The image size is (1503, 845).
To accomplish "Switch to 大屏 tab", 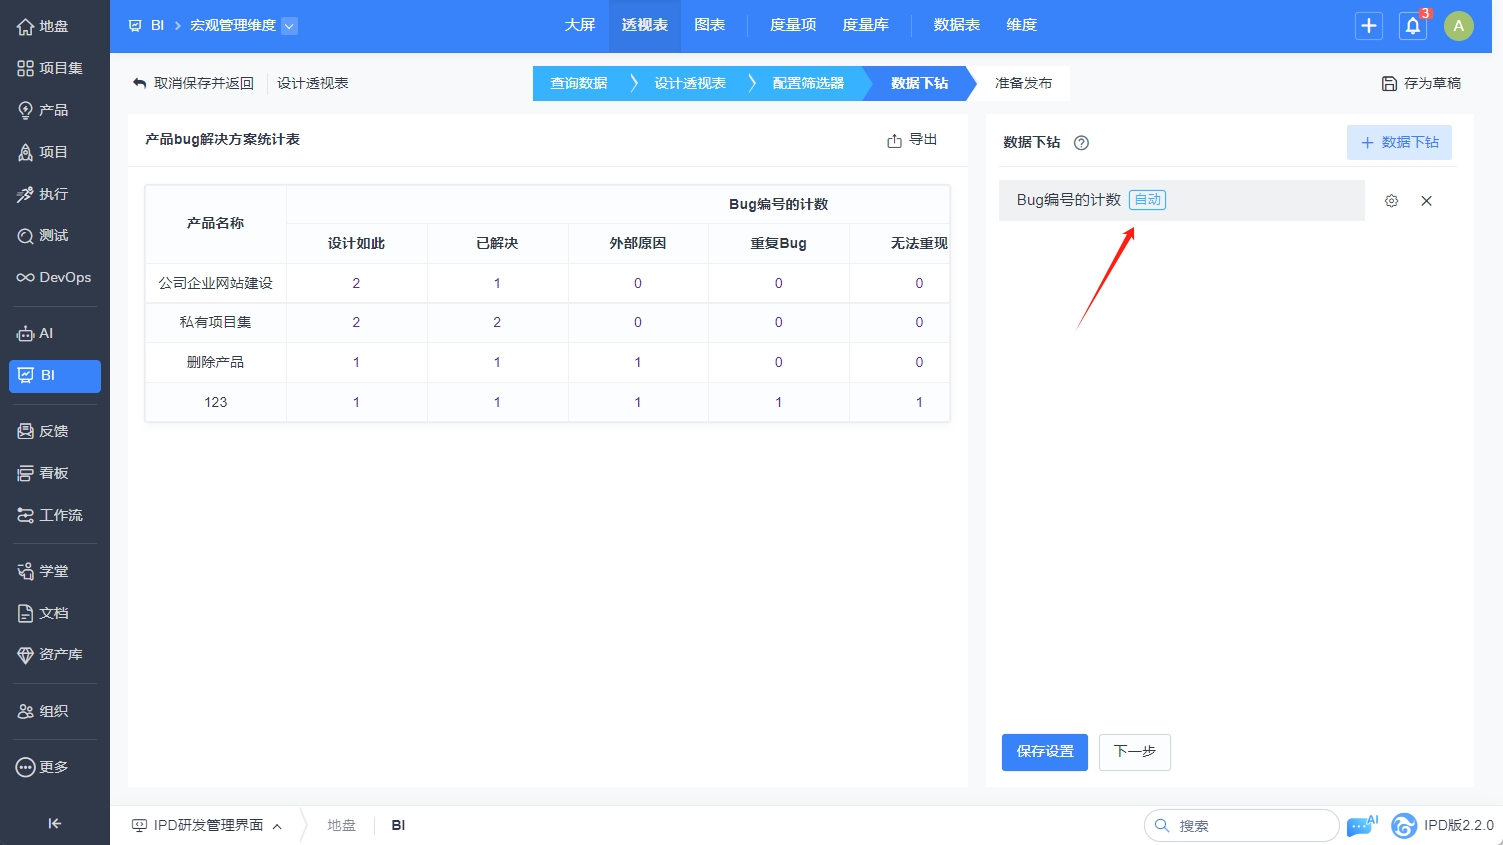I will click(x=580, y=26).
